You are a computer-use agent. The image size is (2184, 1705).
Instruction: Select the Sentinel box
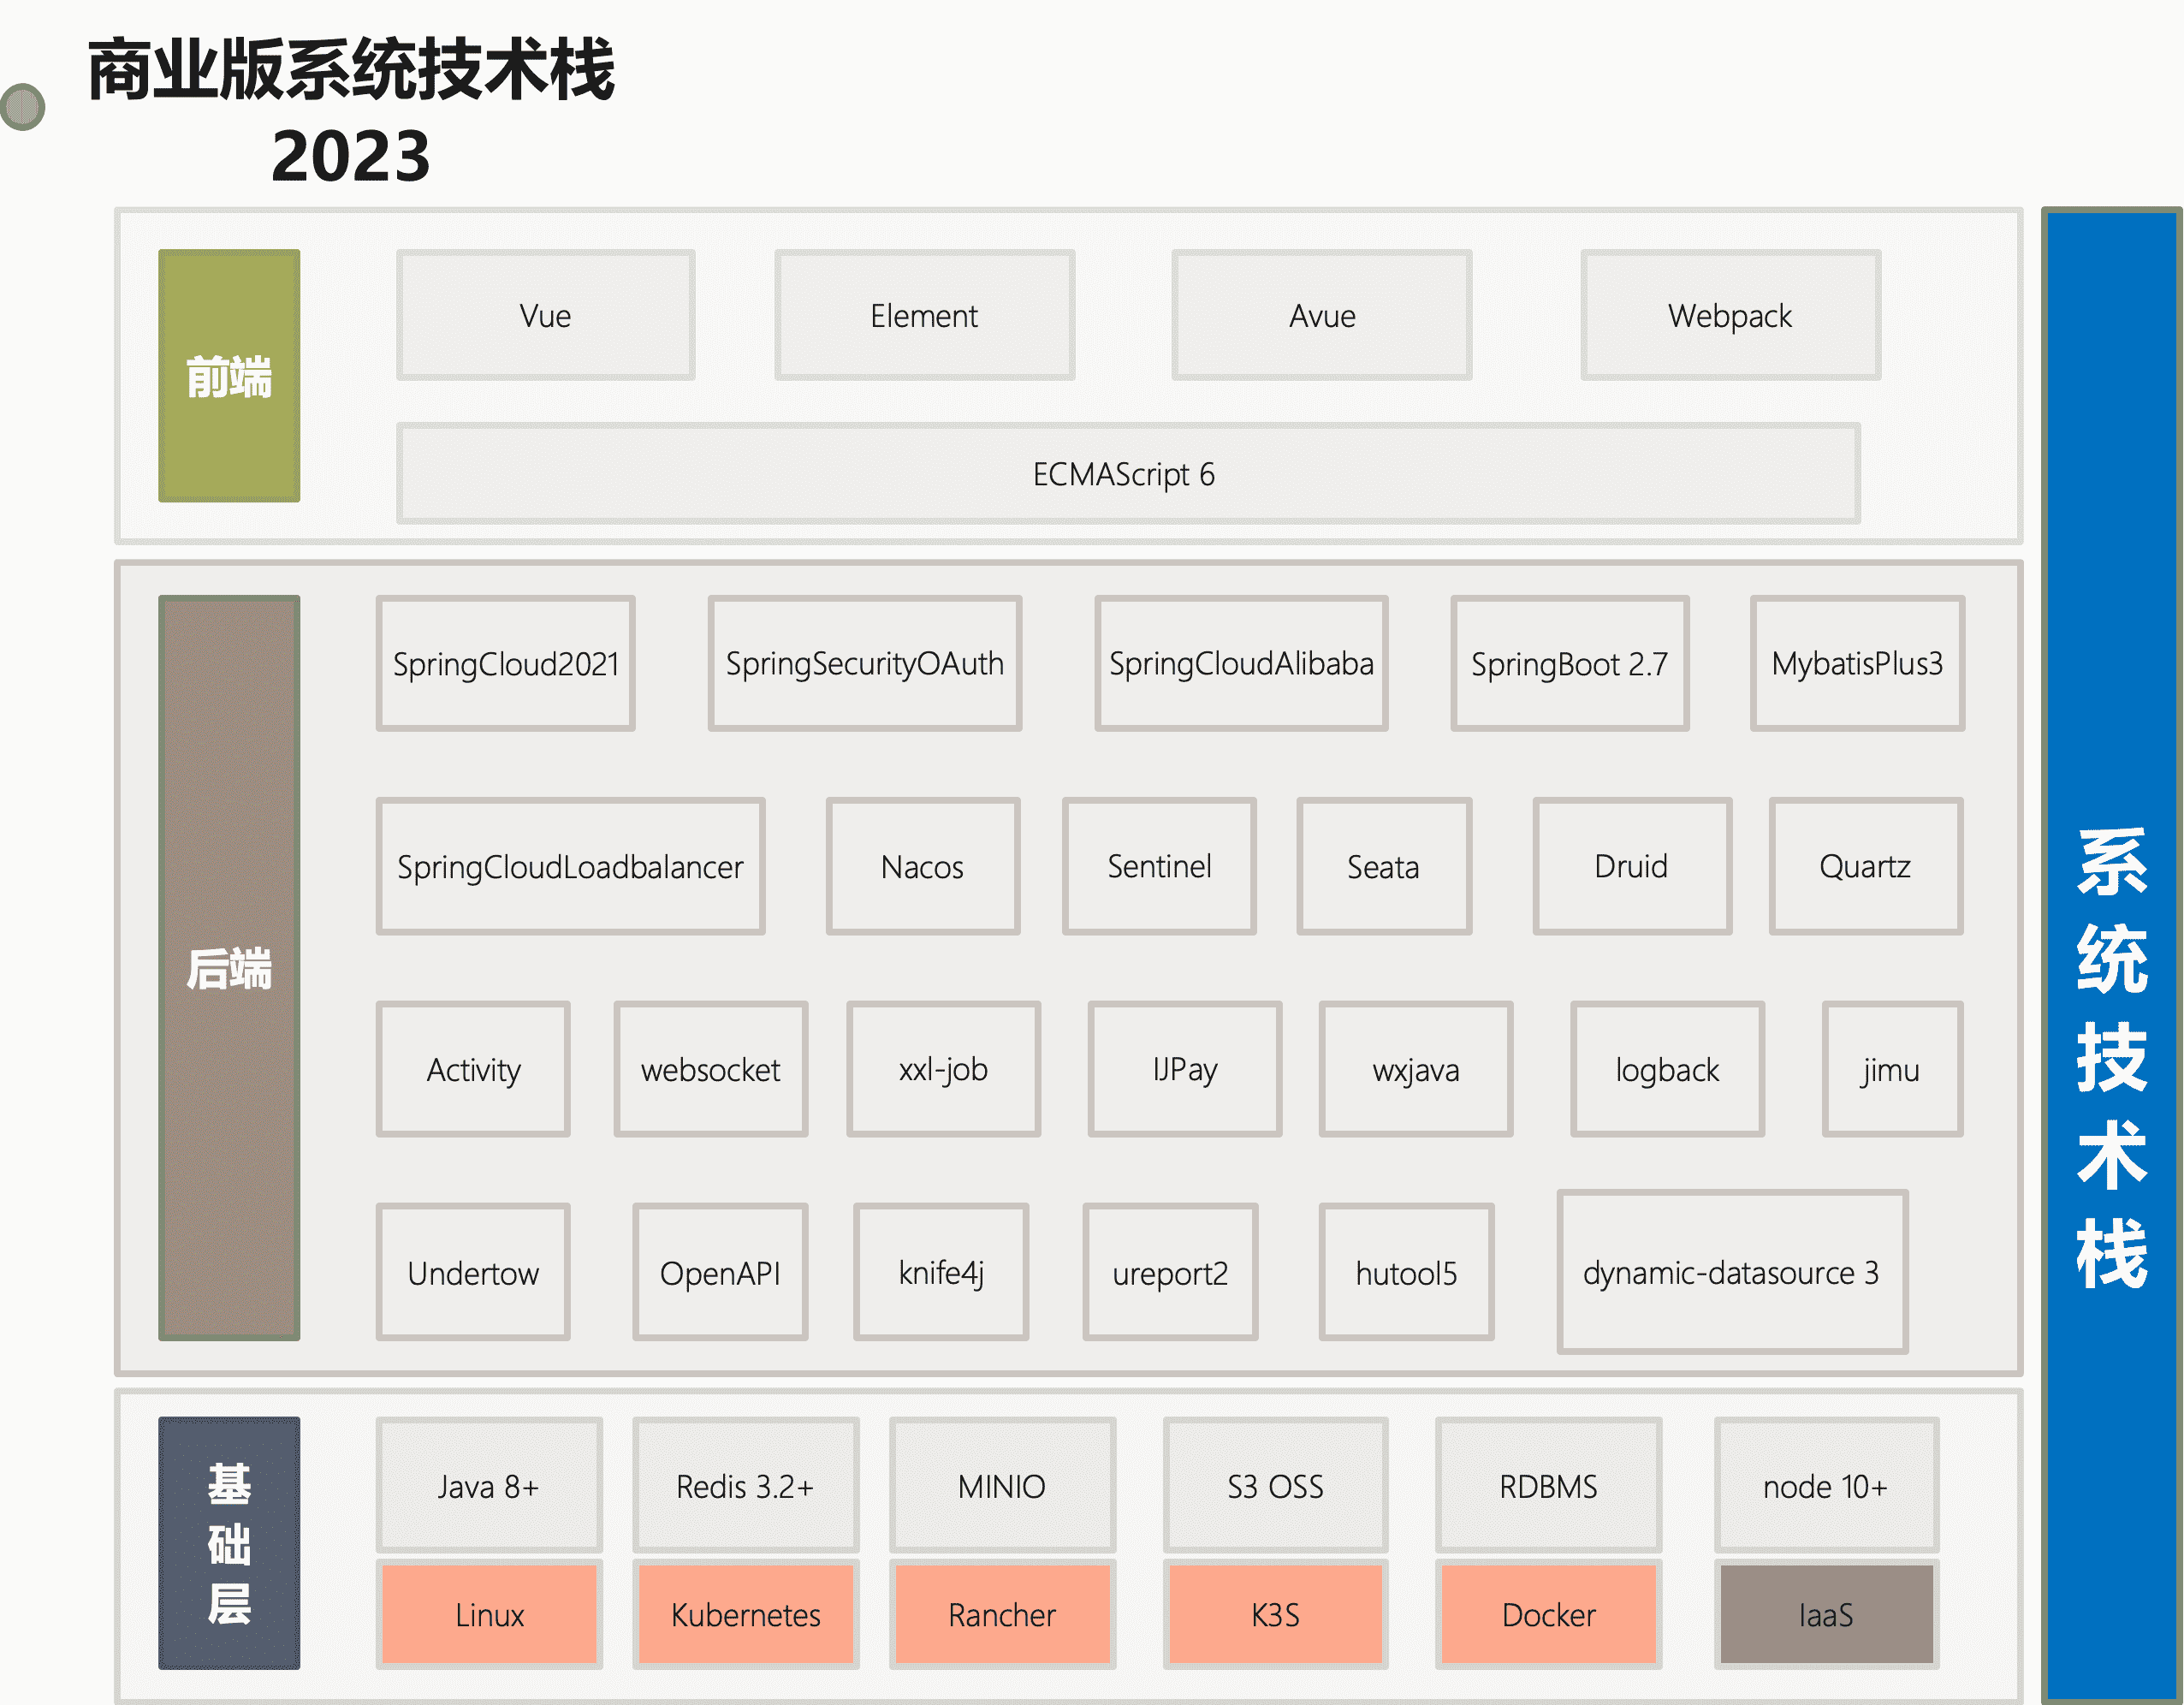pos(1159,866)
